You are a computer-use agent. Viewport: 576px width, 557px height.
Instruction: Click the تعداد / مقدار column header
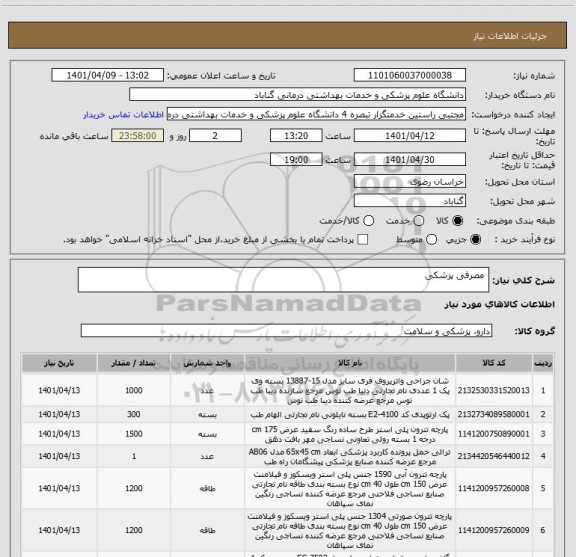(134, 363)
